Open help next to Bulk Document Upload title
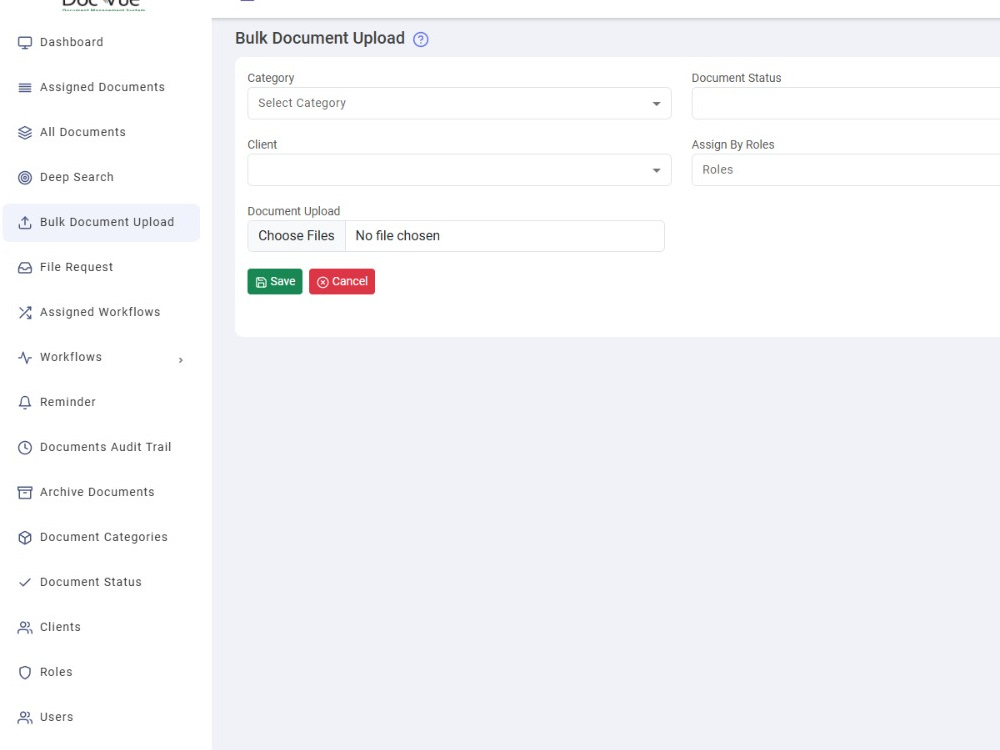Screen dimensions: 1000x750 (421, 40)
